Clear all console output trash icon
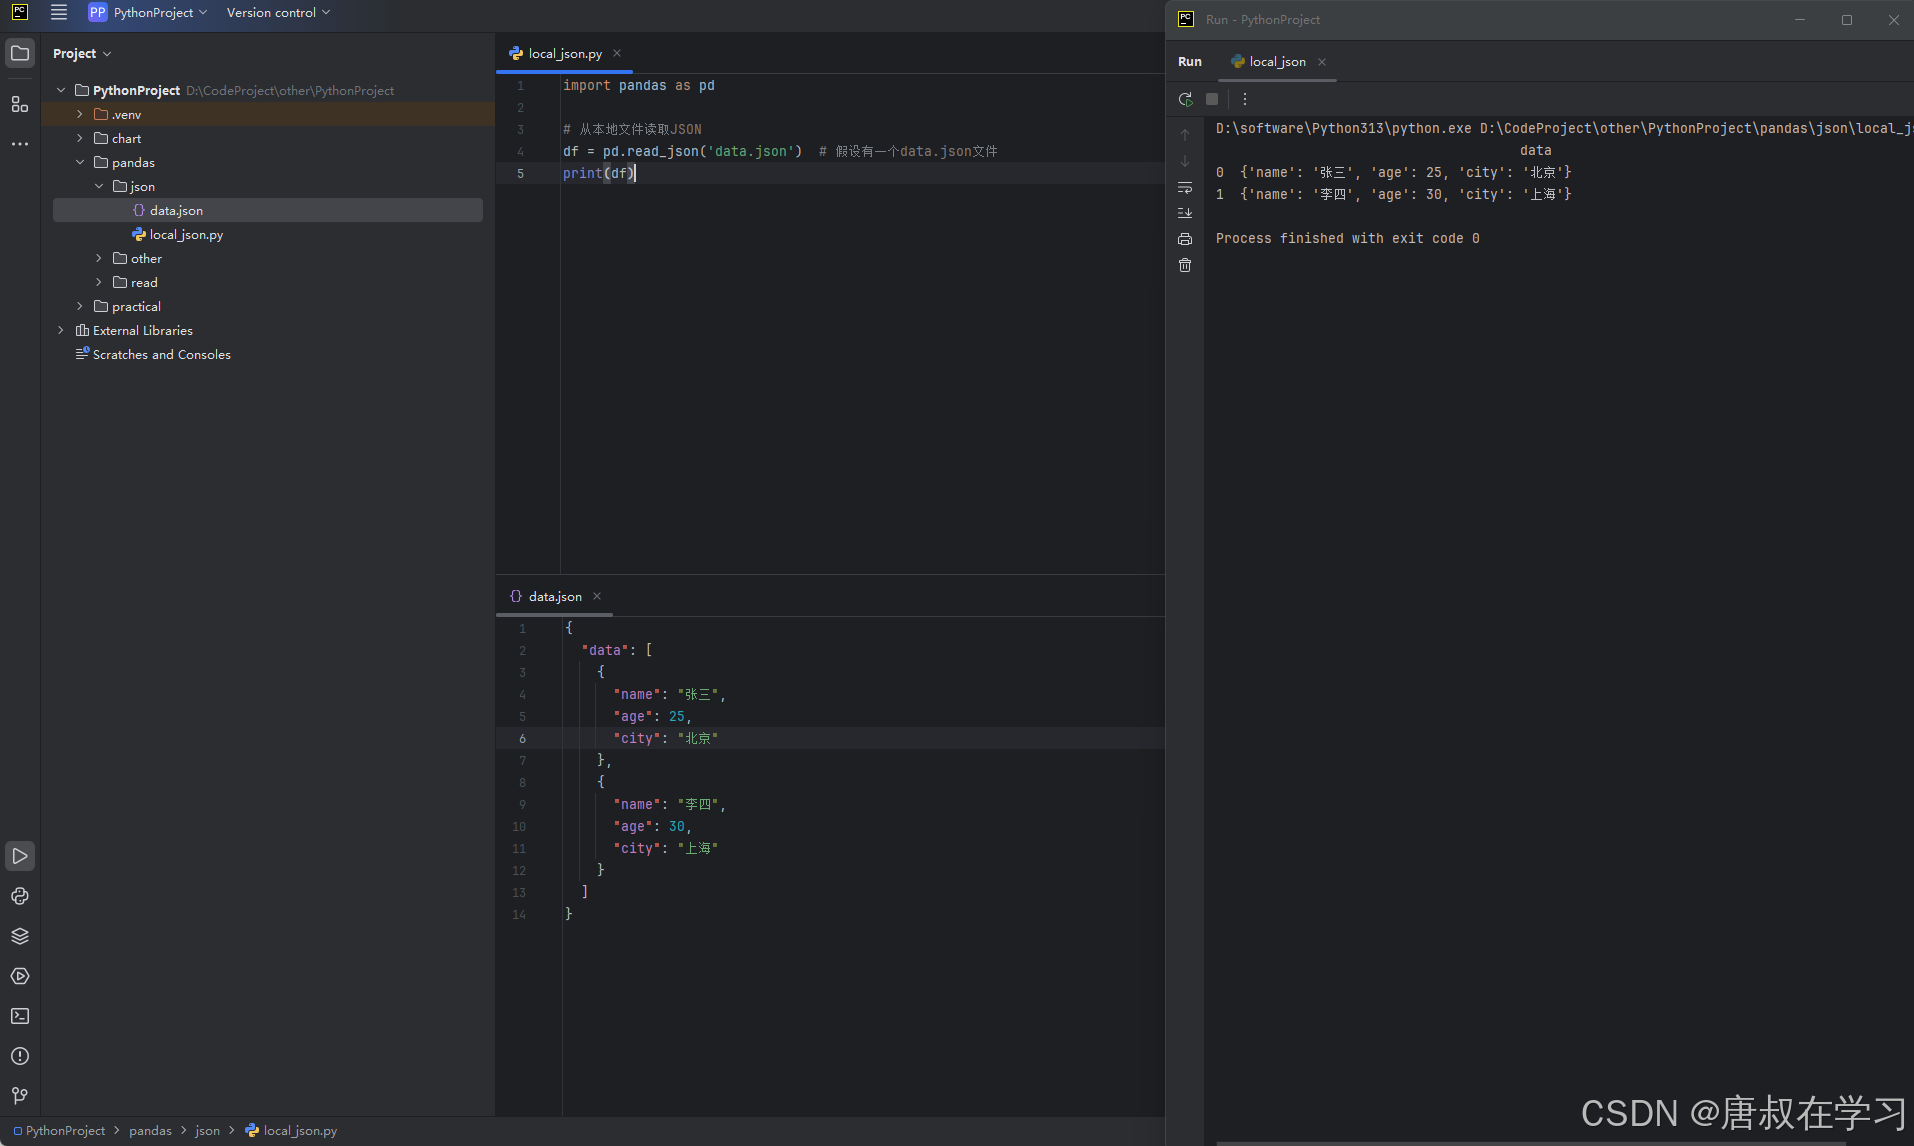This screenshot has height=1146, width=1914. pos(1185,265)
